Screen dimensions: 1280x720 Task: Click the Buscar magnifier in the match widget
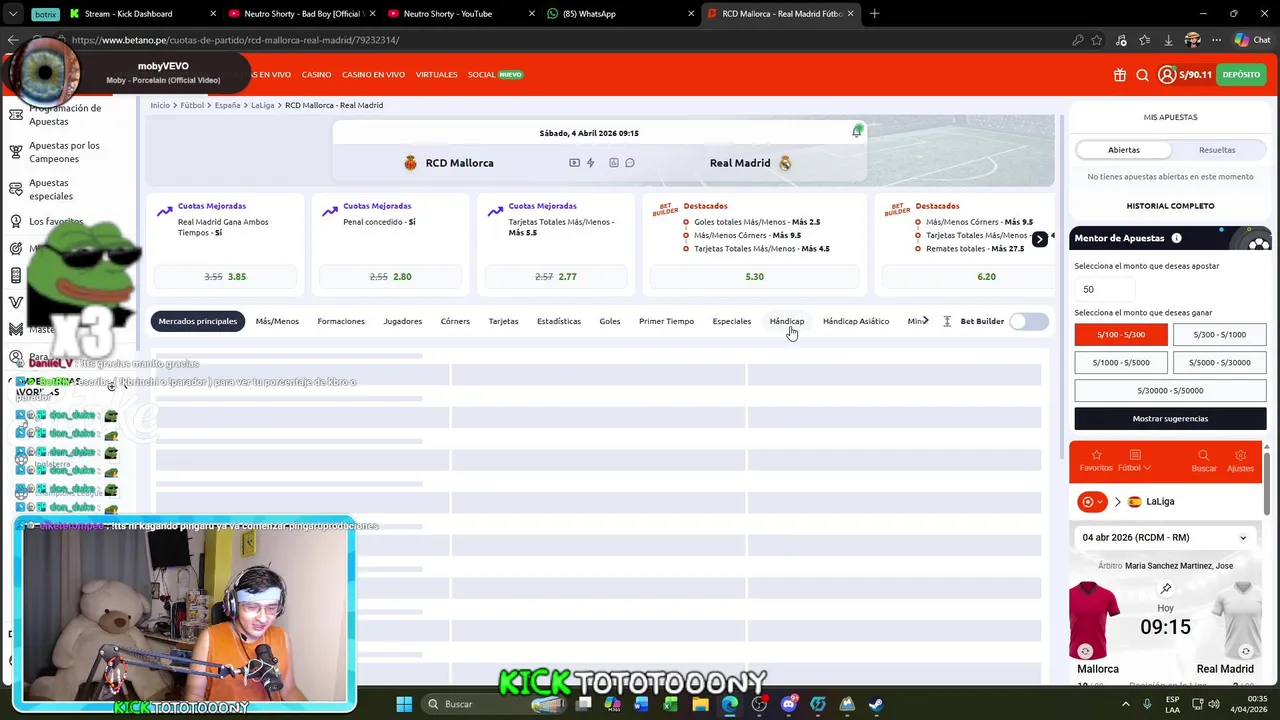point(1204,461)
